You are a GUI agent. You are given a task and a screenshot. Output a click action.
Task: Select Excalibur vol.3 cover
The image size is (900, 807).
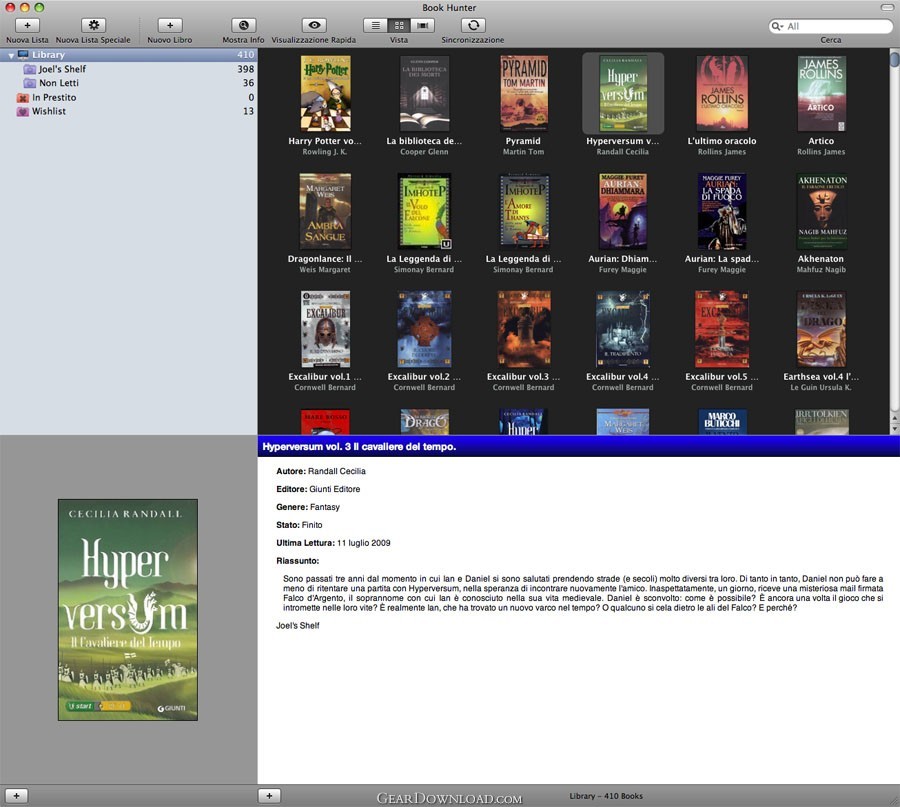pos(523,329)
